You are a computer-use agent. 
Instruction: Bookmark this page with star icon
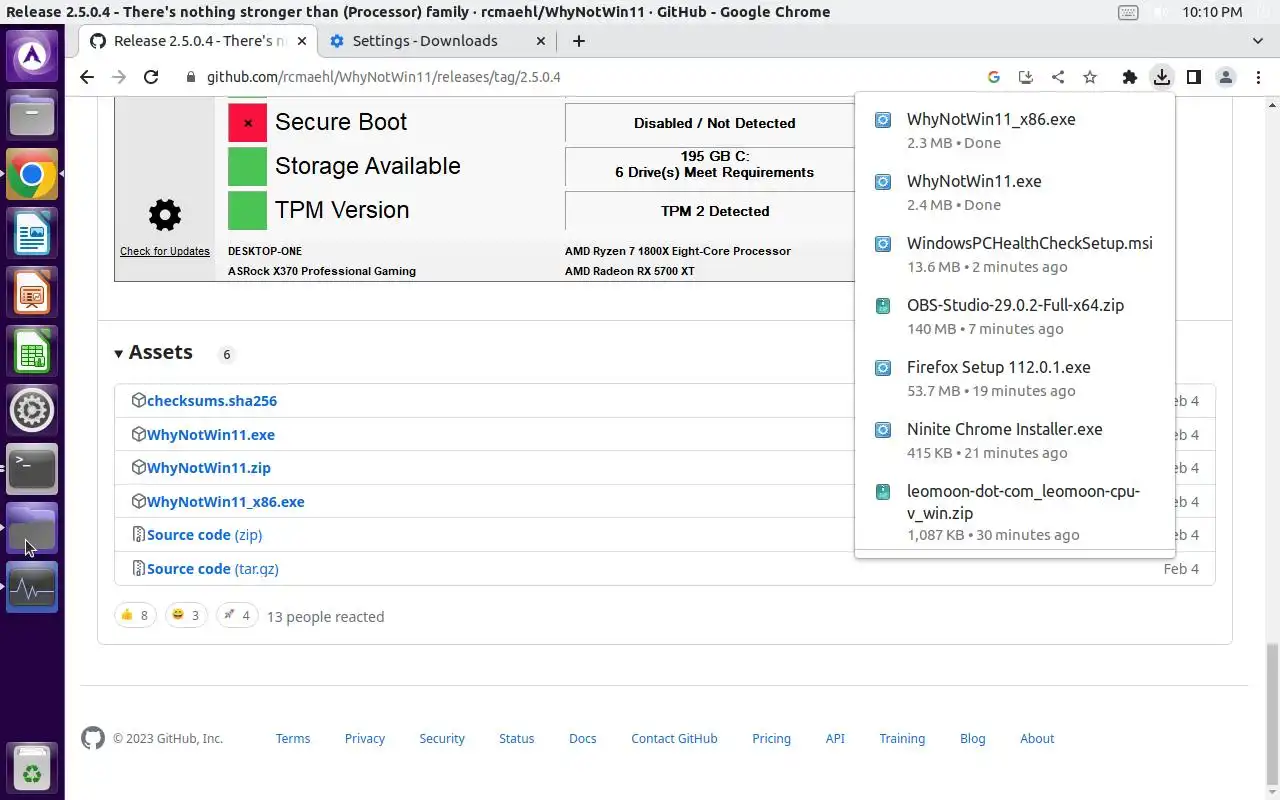click(1090, 77)
